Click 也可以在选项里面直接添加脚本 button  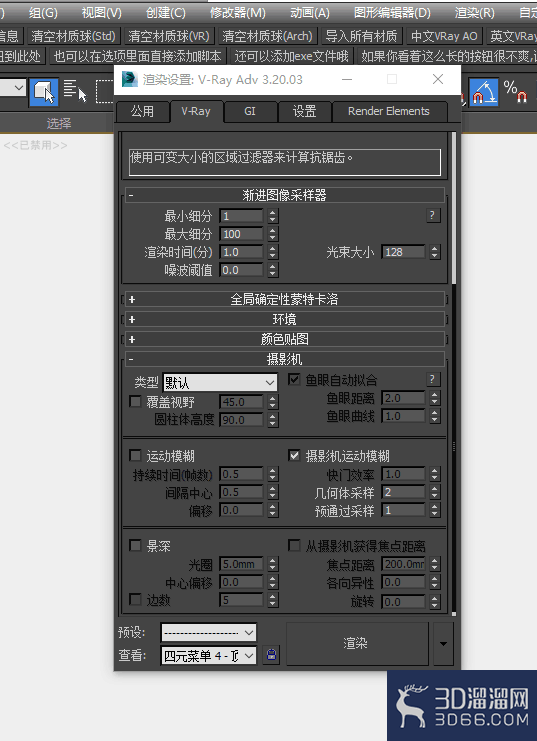point(138,57)
